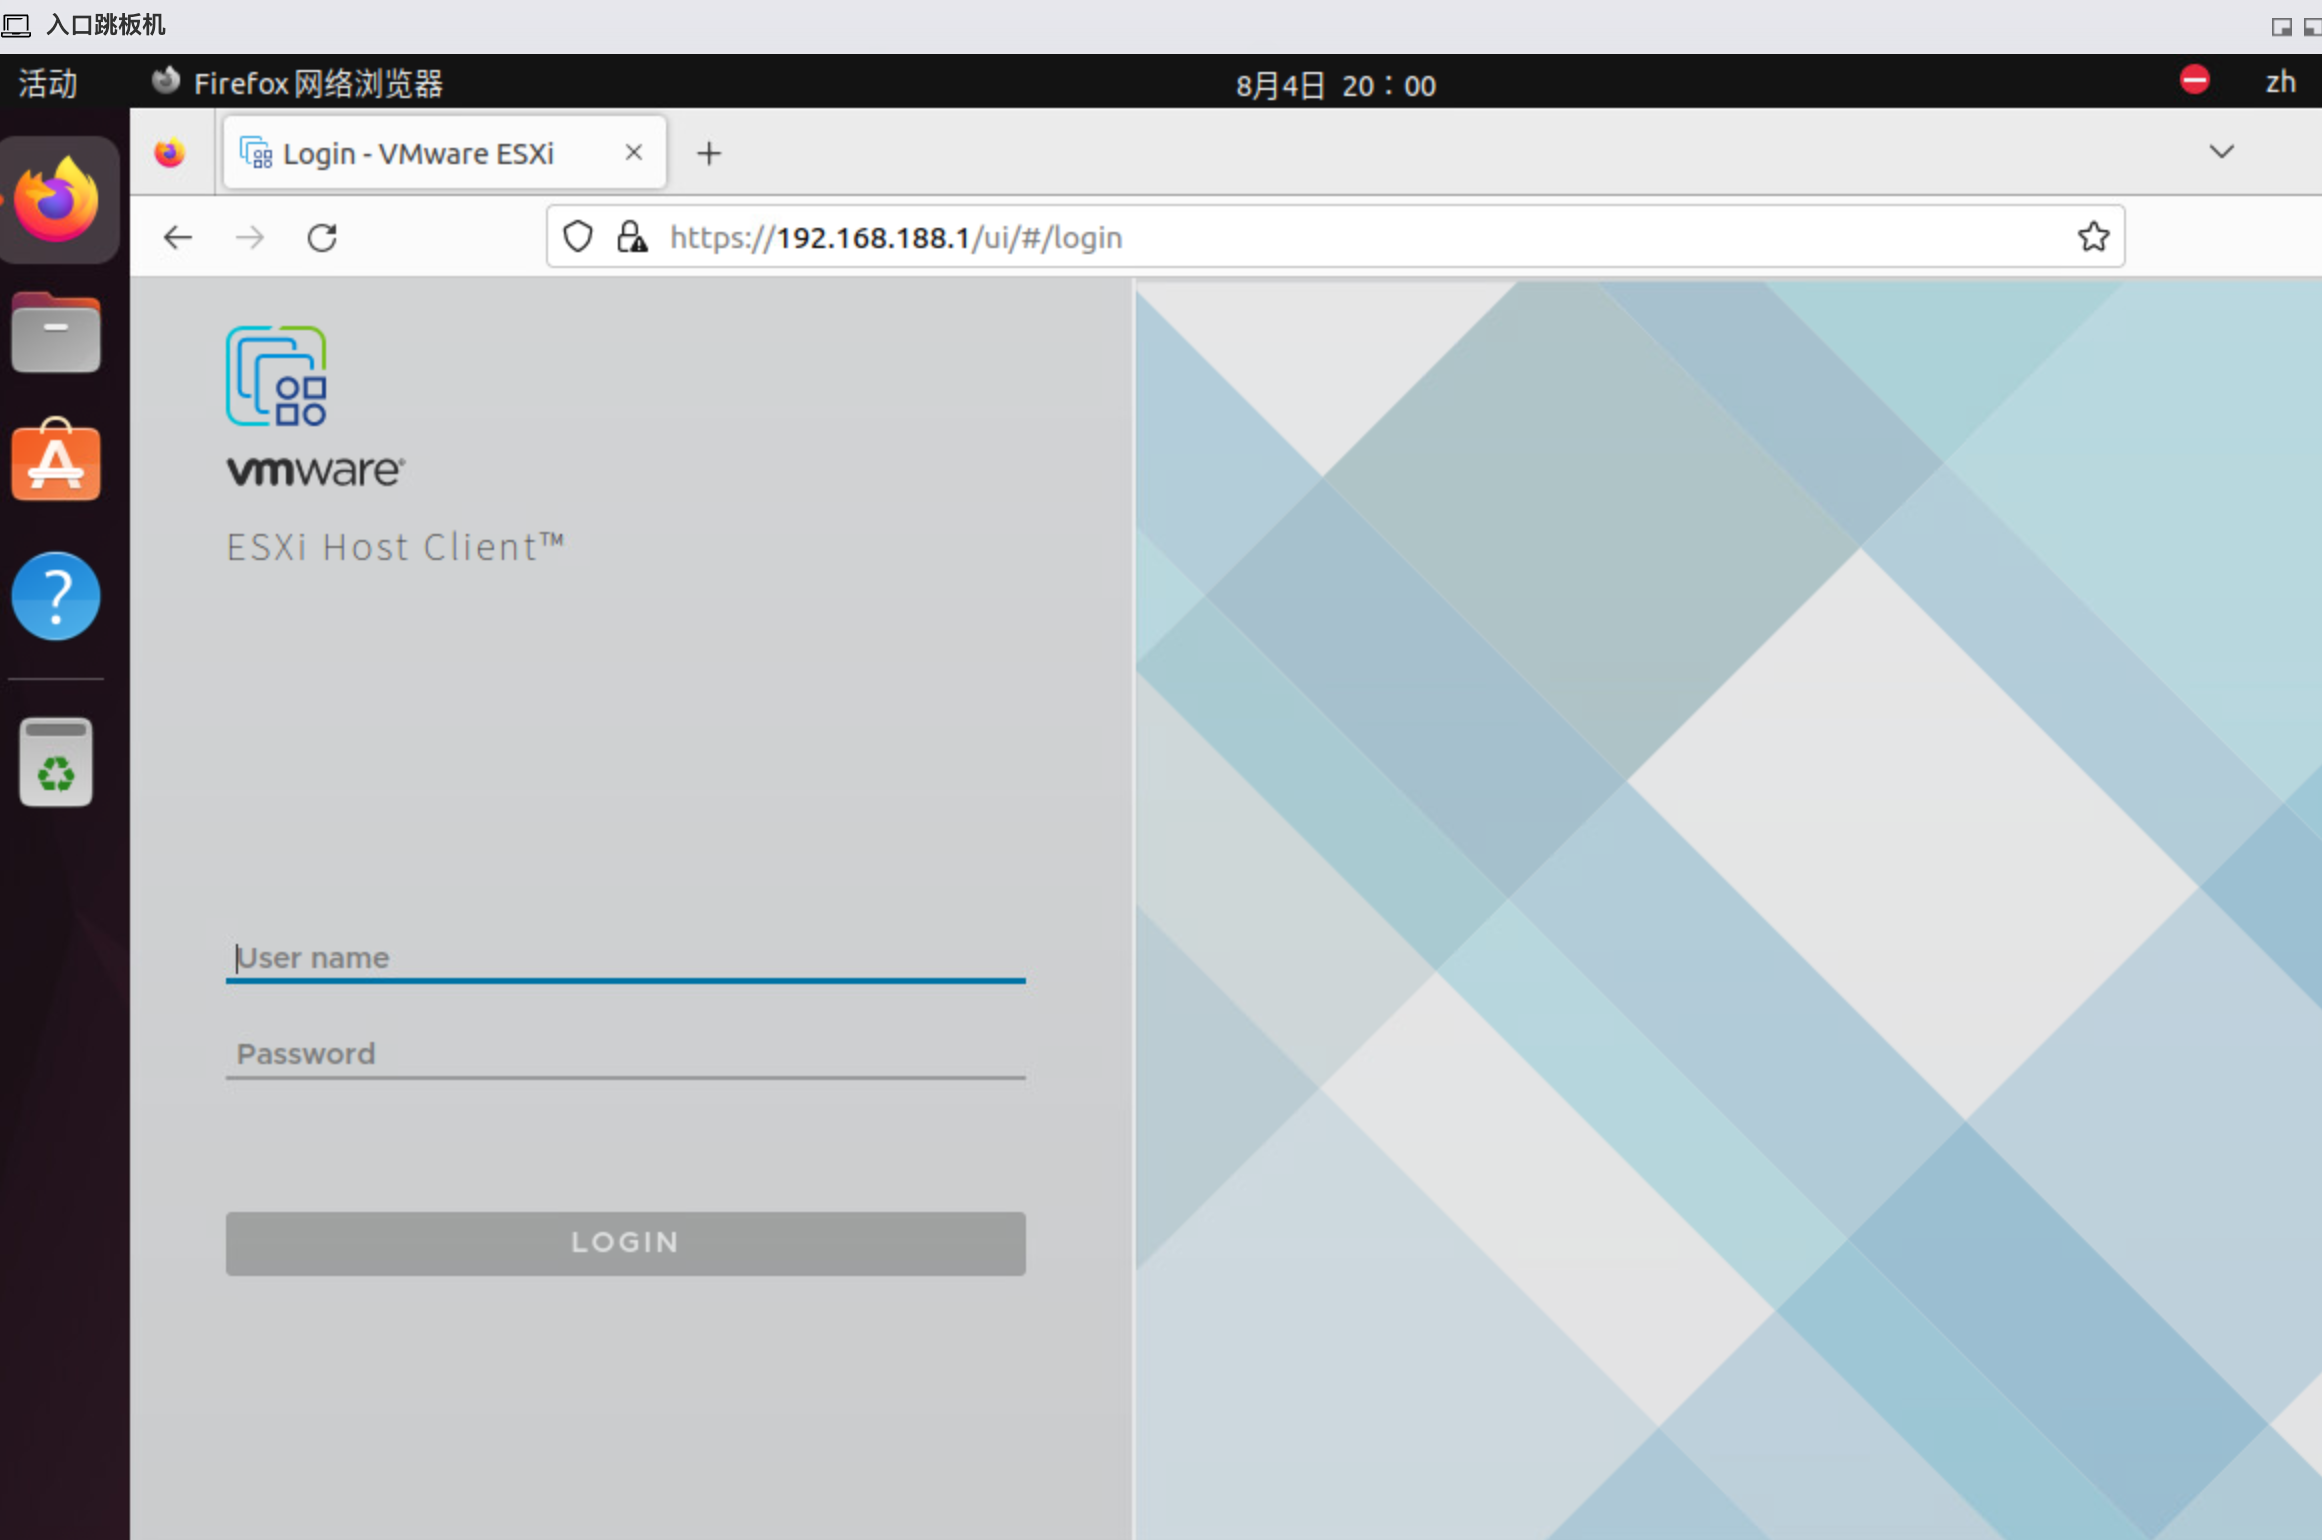Click the ESXi Host Client™ heading text

tap(396, 547)
